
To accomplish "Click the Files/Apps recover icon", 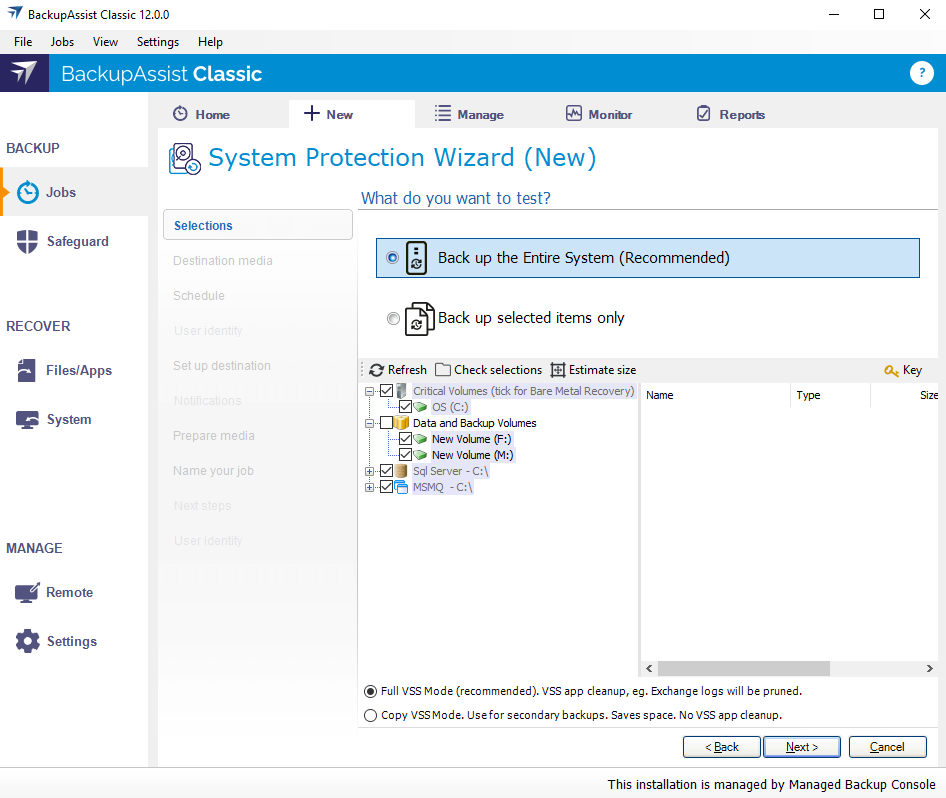I will 27,370.
